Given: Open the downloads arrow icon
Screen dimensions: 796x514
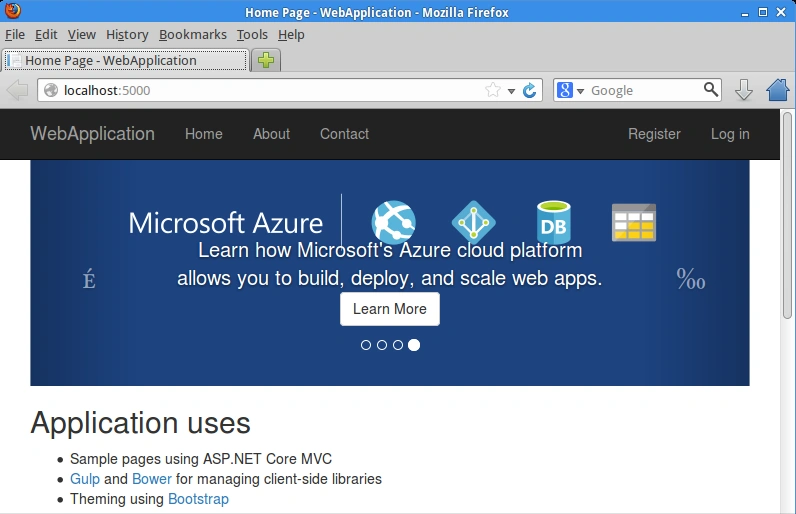Looking at the screenshot, I should [744, 90].
